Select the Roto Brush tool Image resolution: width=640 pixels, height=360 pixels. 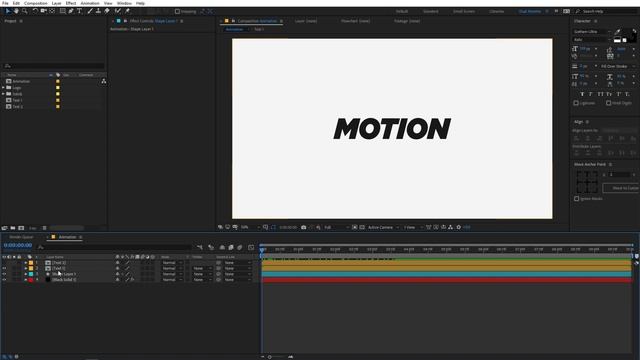pyautogui.click(x=118, y=11)
